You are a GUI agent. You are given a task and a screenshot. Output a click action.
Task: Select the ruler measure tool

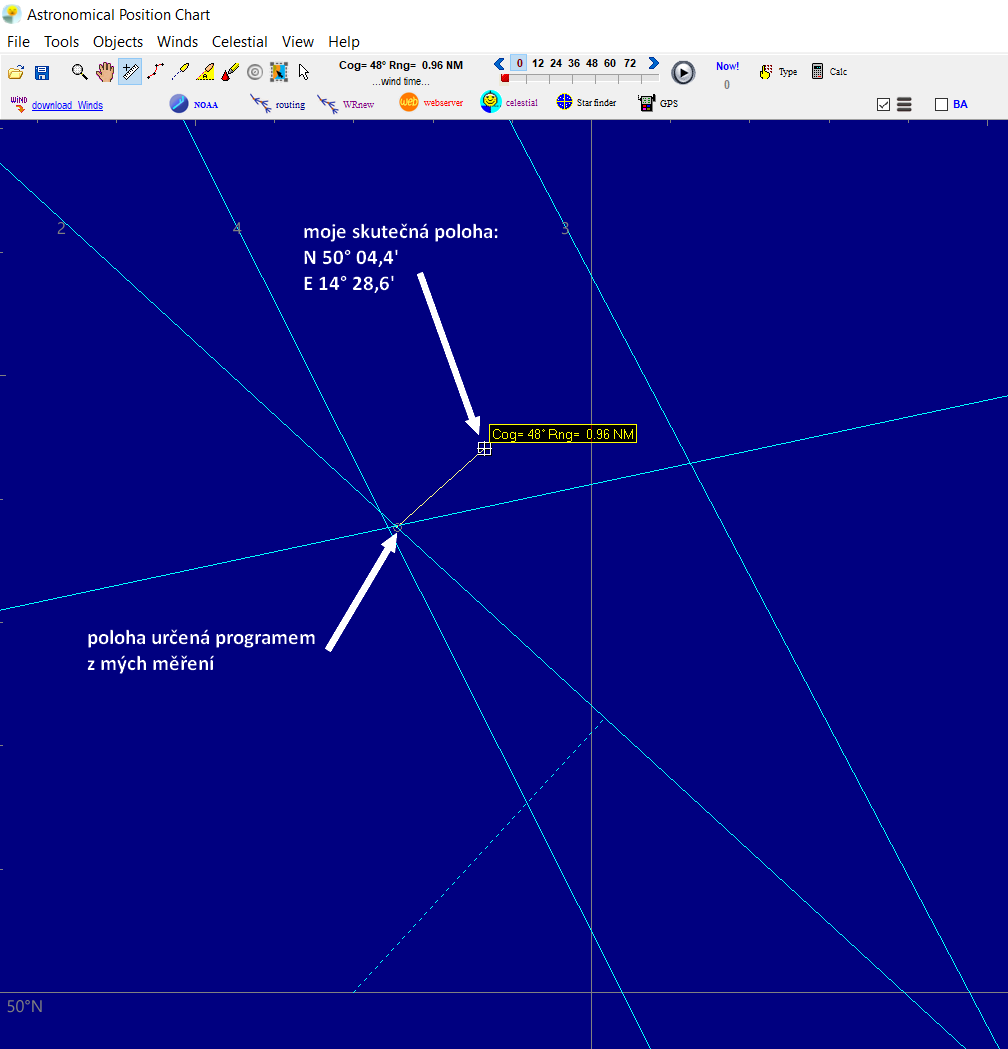pos(130,71)
